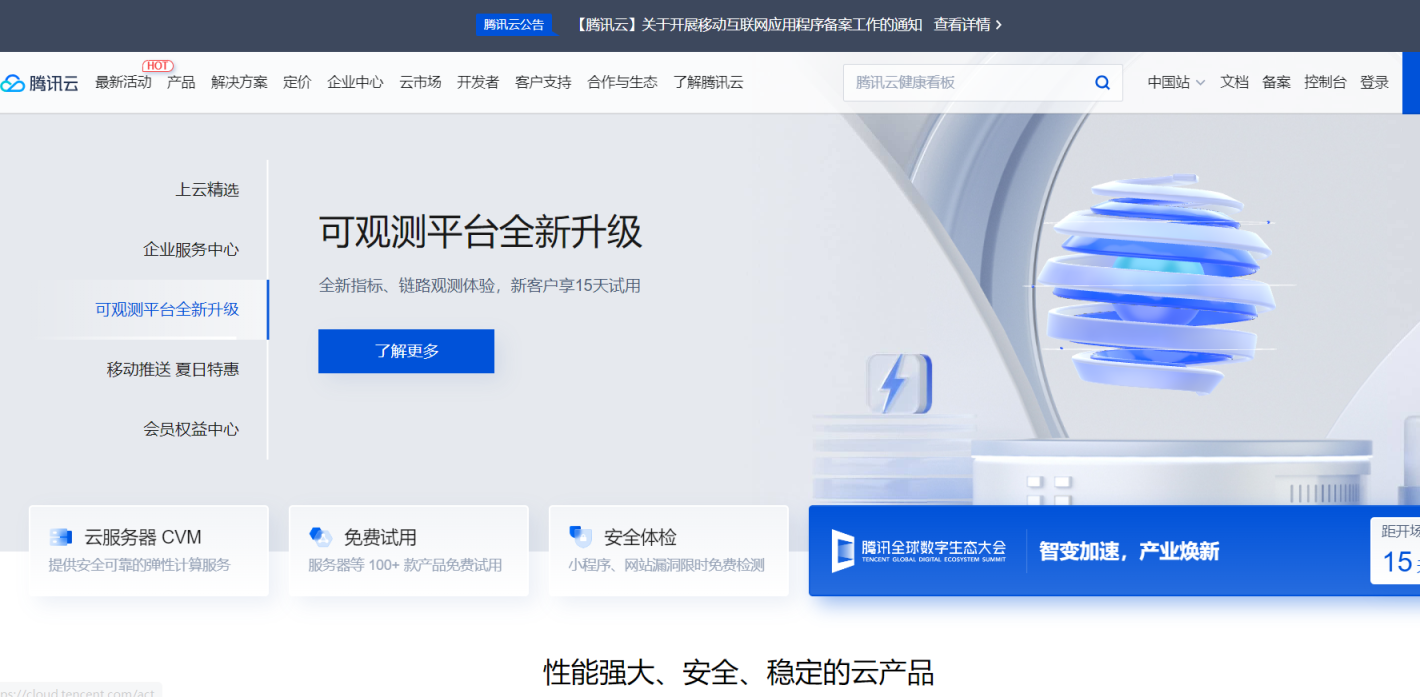Open the 解决方案 menu

tap(239, 82)
